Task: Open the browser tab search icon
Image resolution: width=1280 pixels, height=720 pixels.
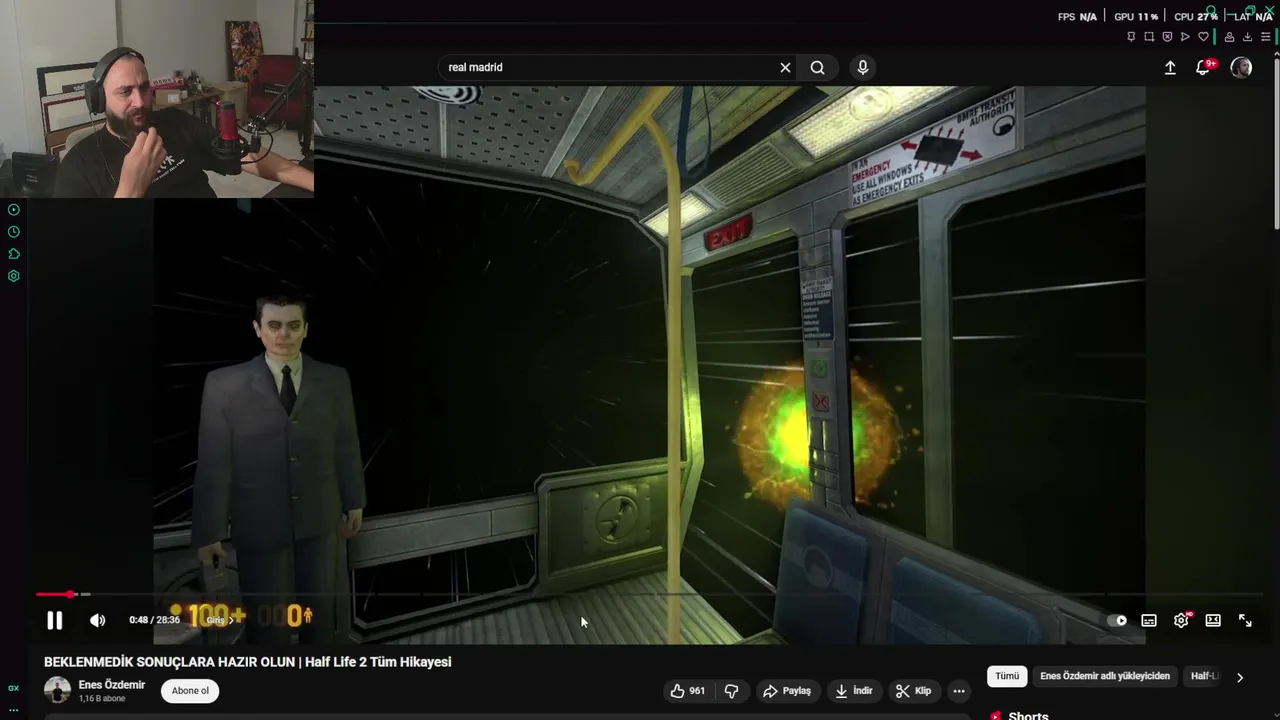Action: click(x=1210, y=12)
